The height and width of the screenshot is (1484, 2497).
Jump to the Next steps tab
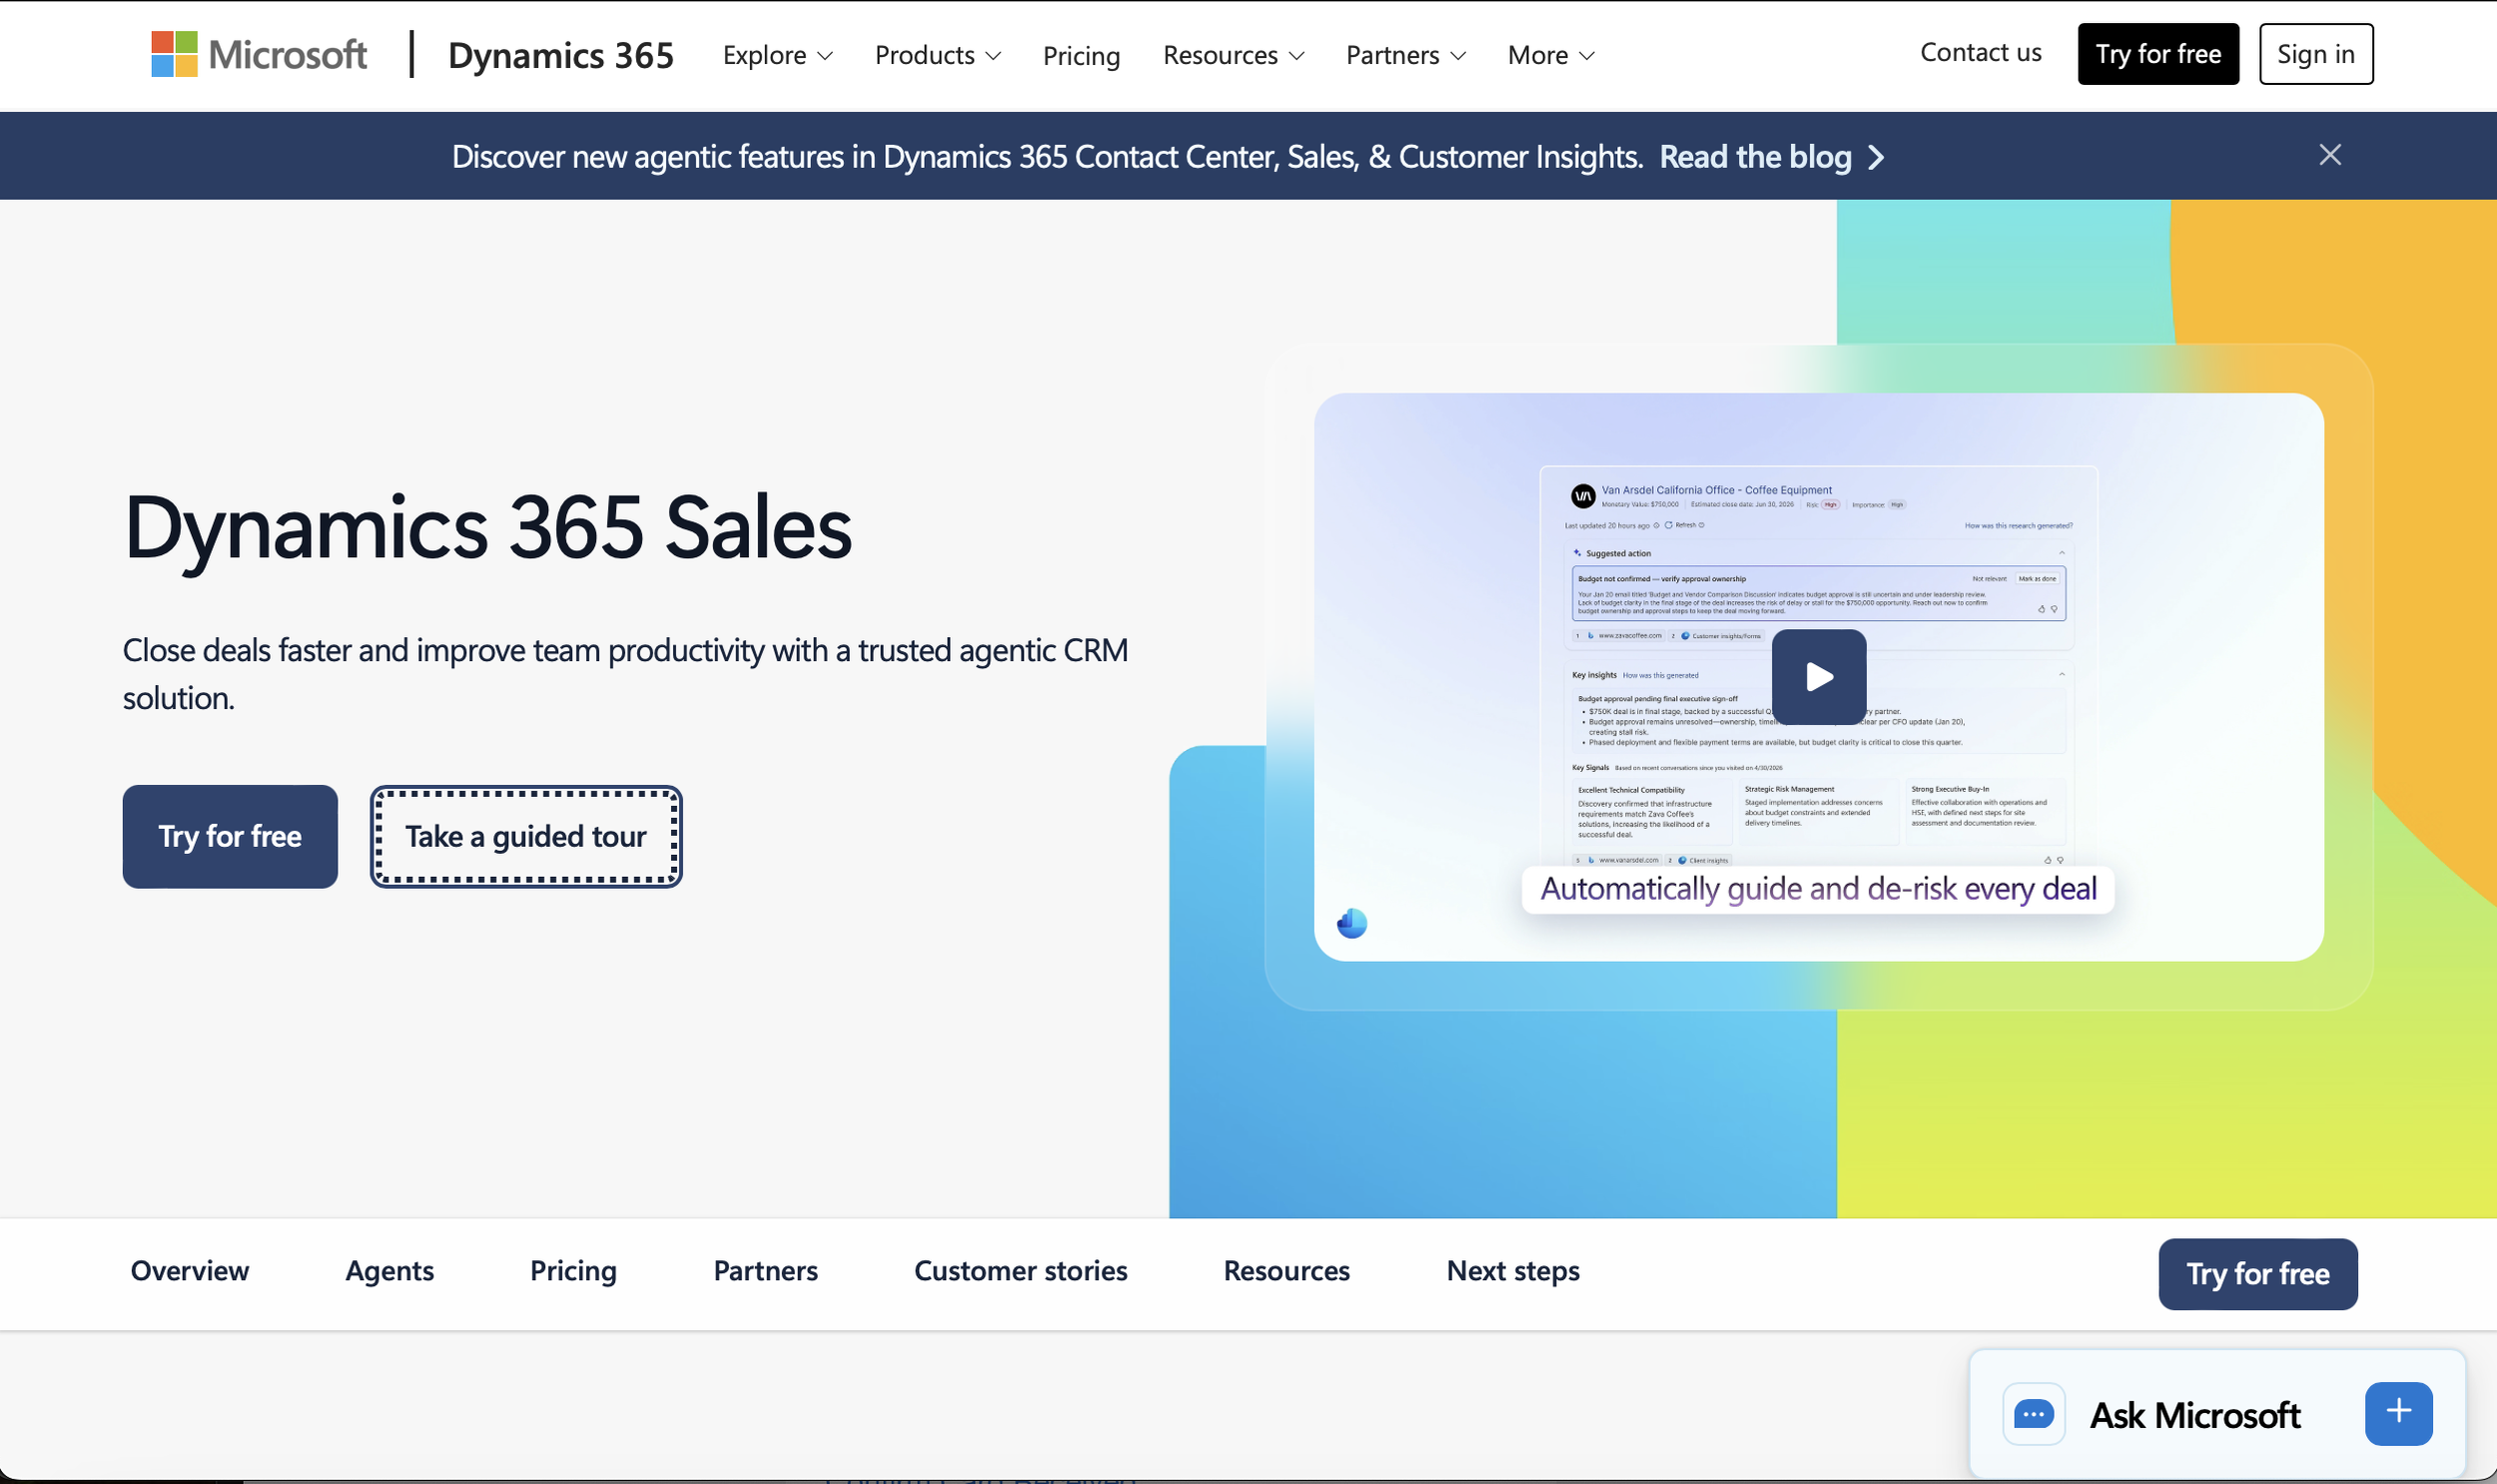[1512, 1271]
